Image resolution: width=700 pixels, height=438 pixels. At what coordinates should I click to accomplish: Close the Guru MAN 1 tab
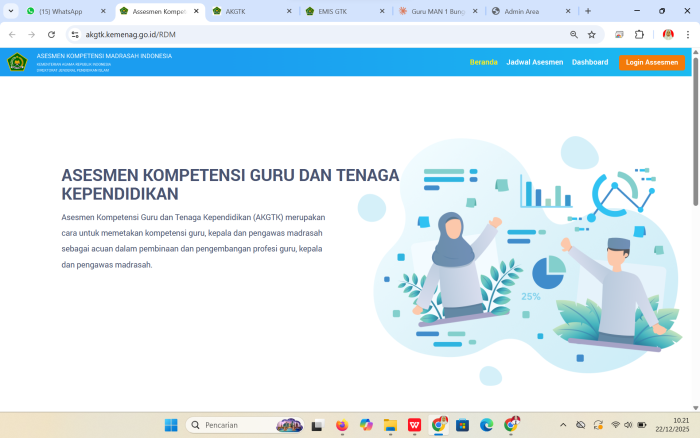coord(475,11)
